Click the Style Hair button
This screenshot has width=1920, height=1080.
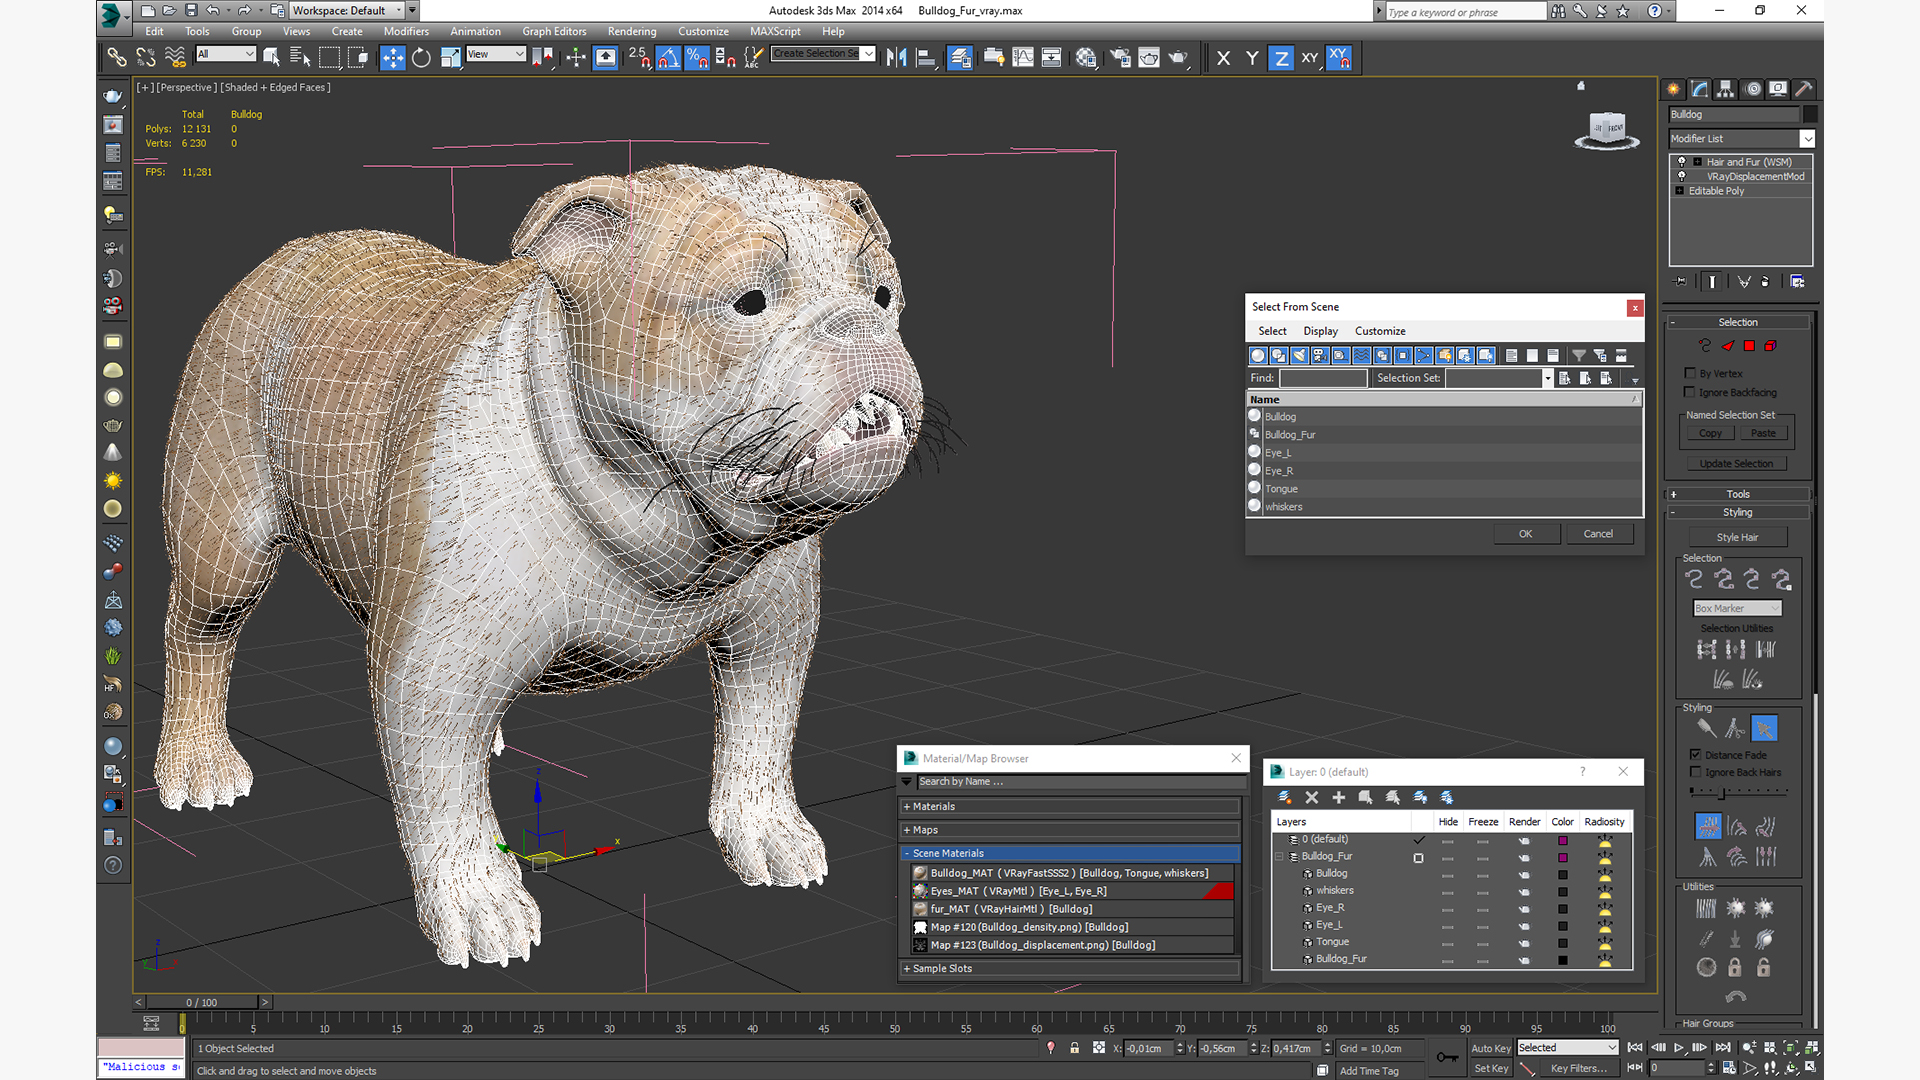click(x=1737, y=537)
